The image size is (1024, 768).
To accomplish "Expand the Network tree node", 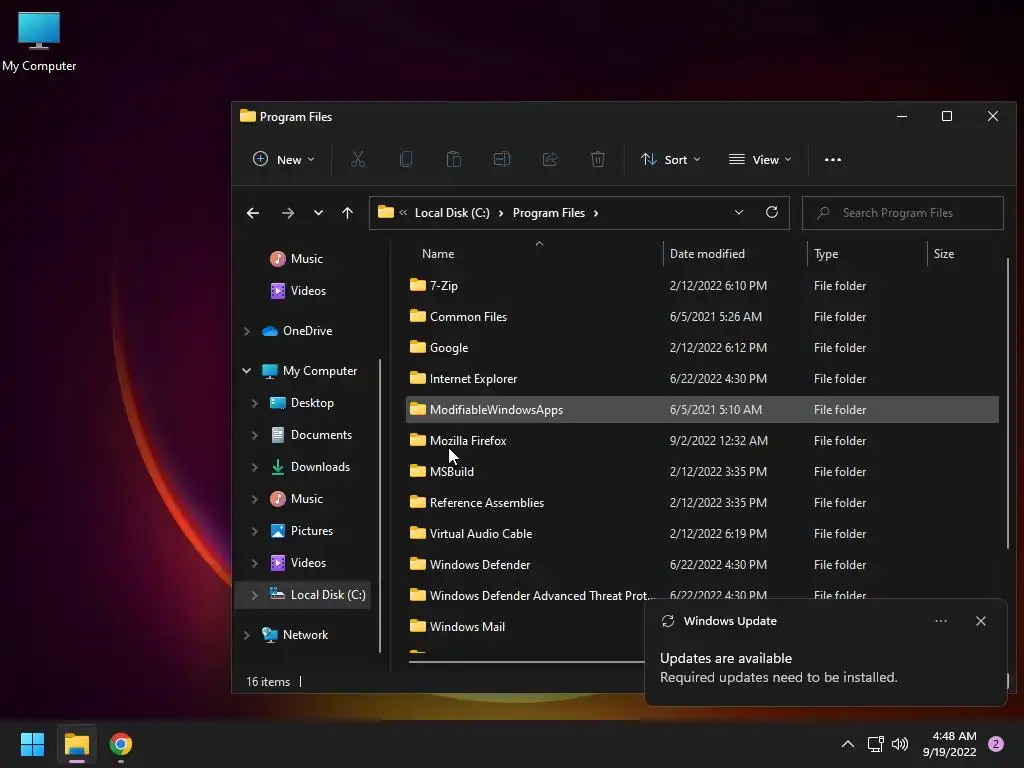I will click(247, 635).
